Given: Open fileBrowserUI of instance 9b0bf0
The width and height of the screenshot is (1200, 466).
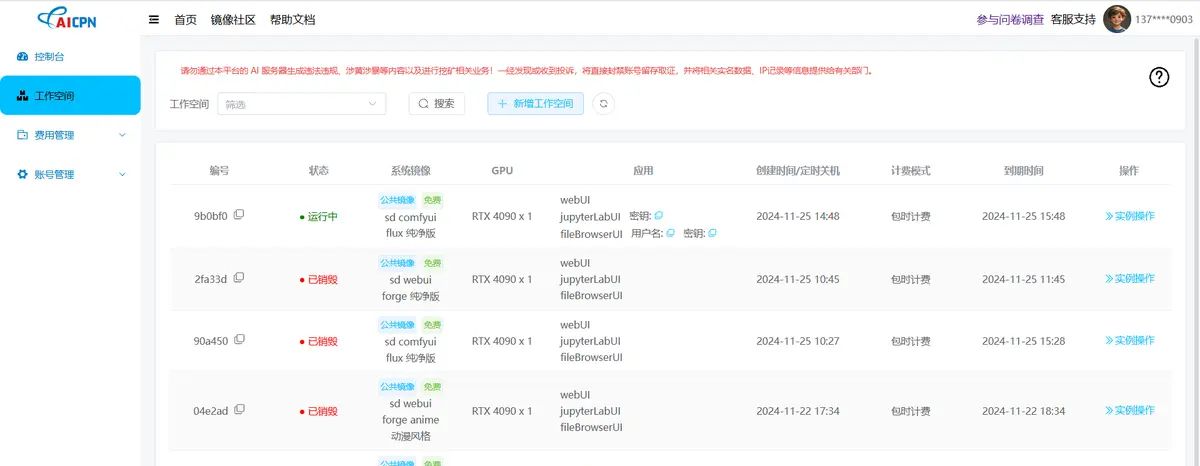Looking at the screenshot, I should (x=591, y=233).
